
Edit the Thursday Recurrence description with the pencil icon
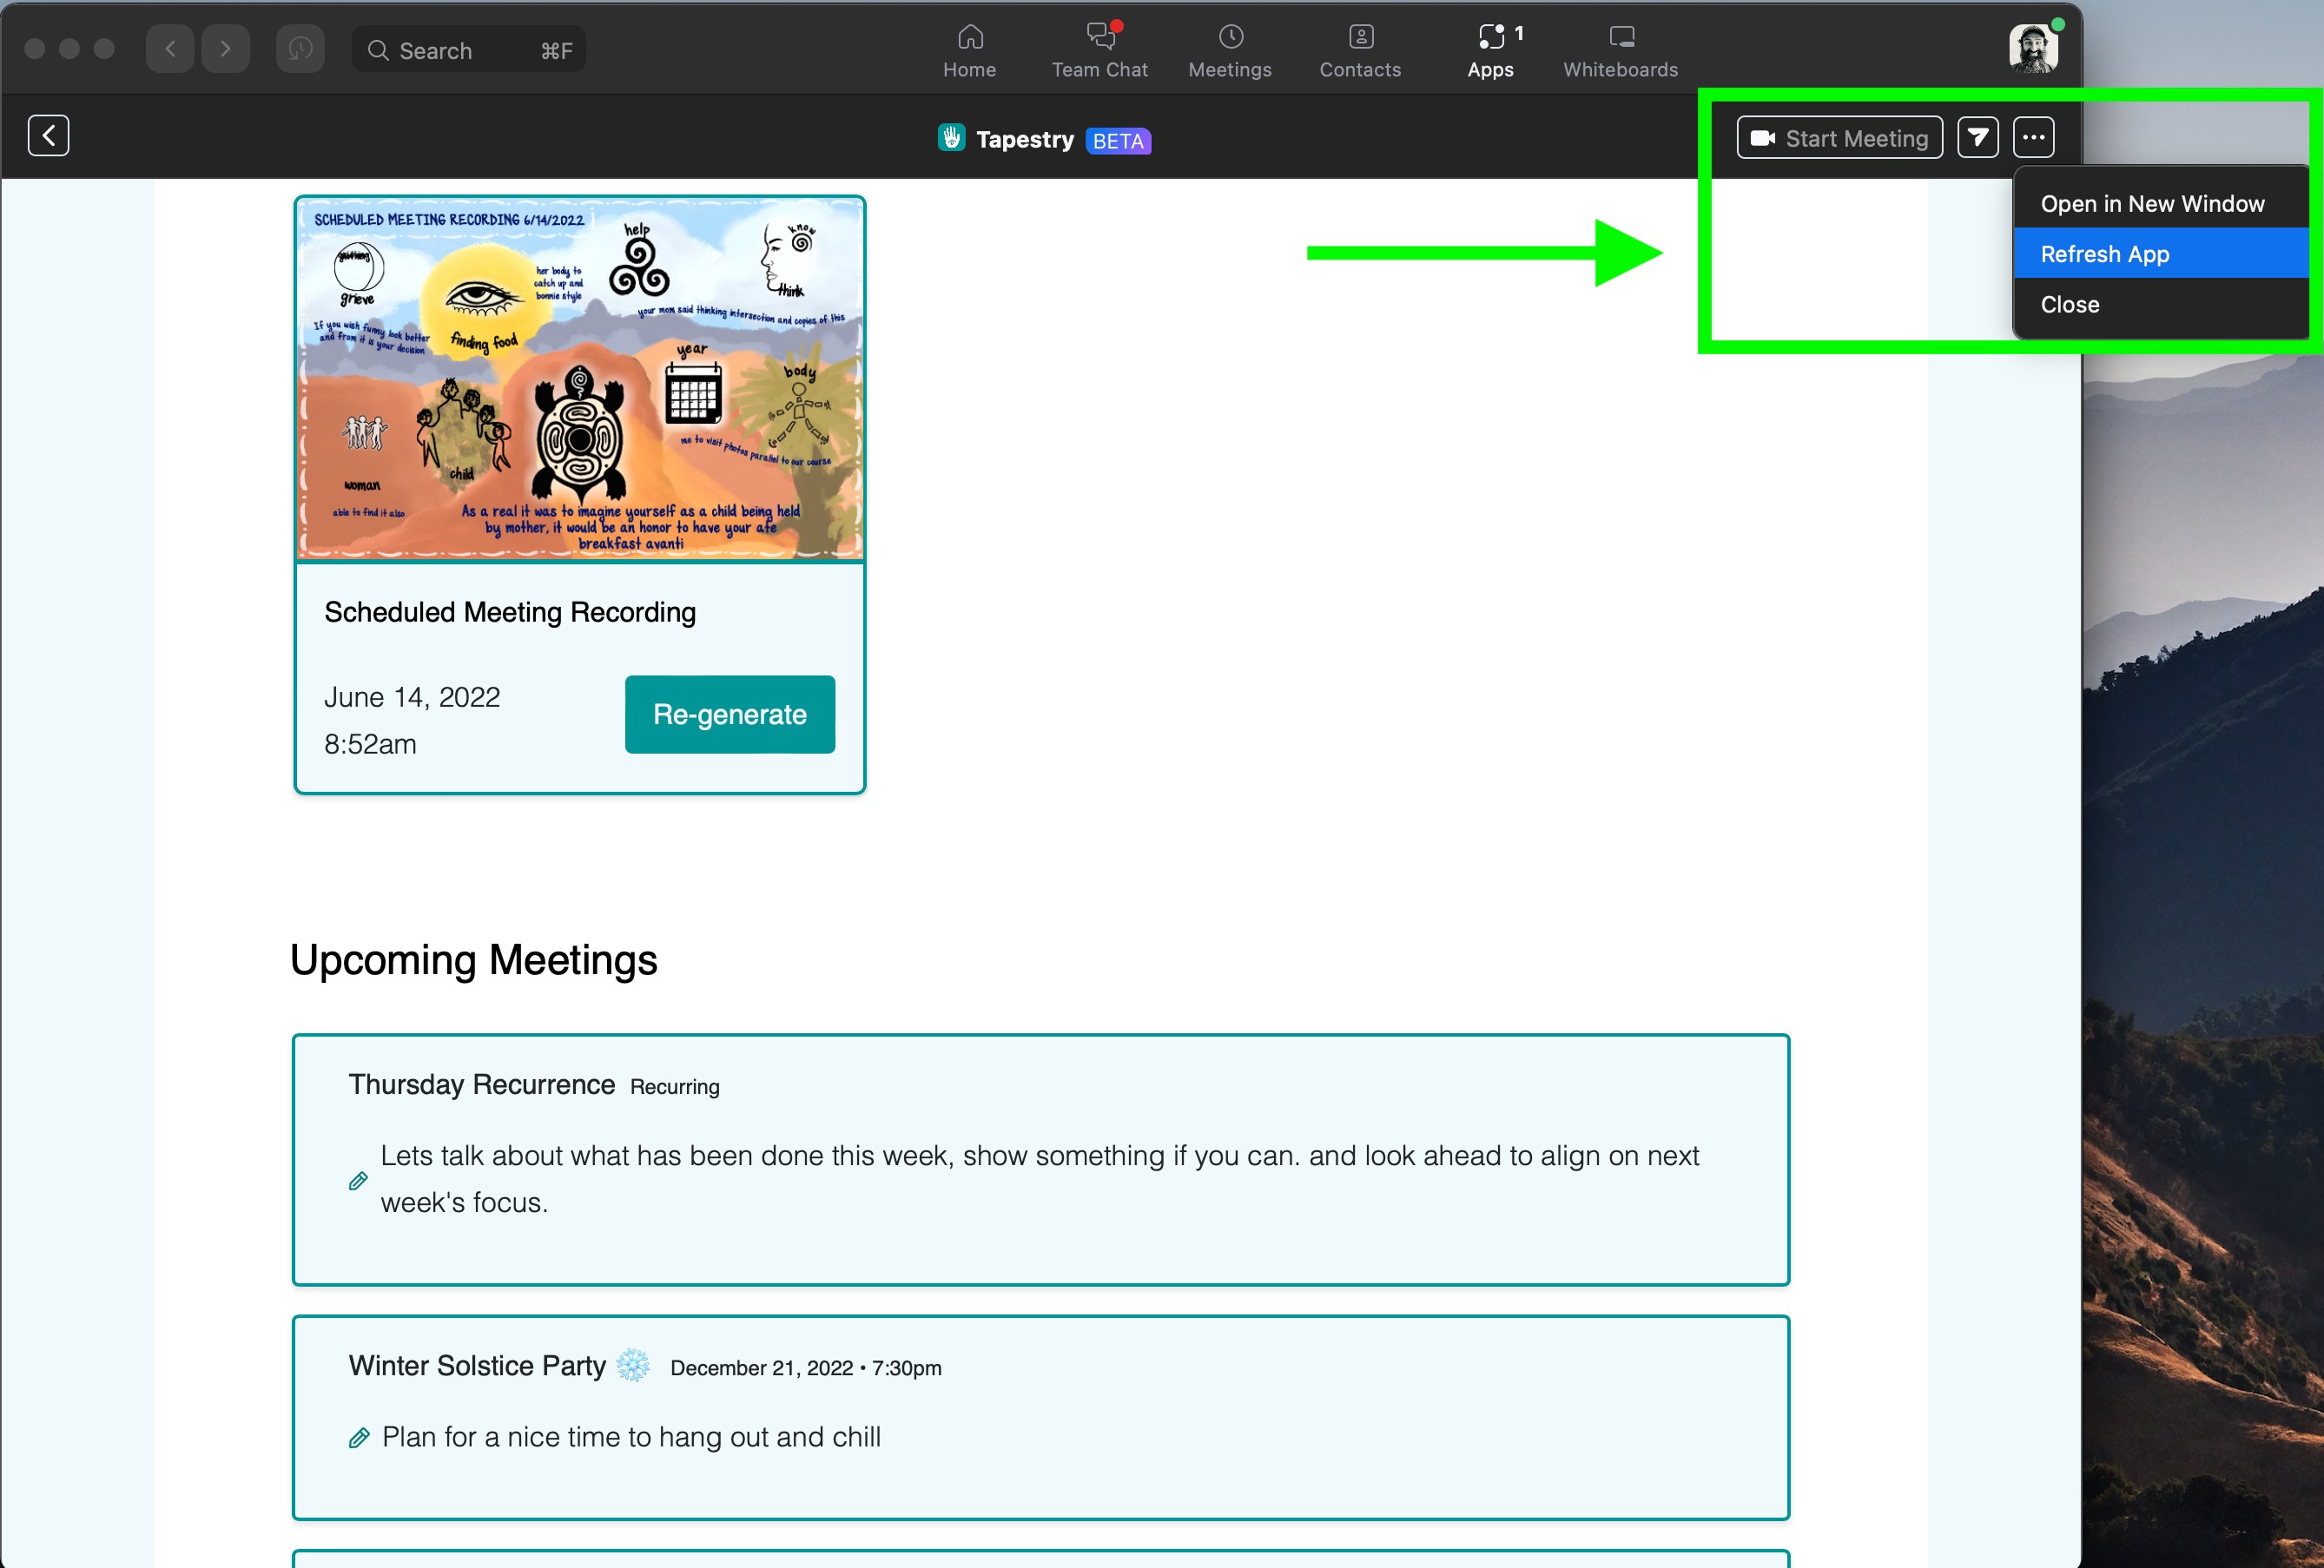point(358,1181)
